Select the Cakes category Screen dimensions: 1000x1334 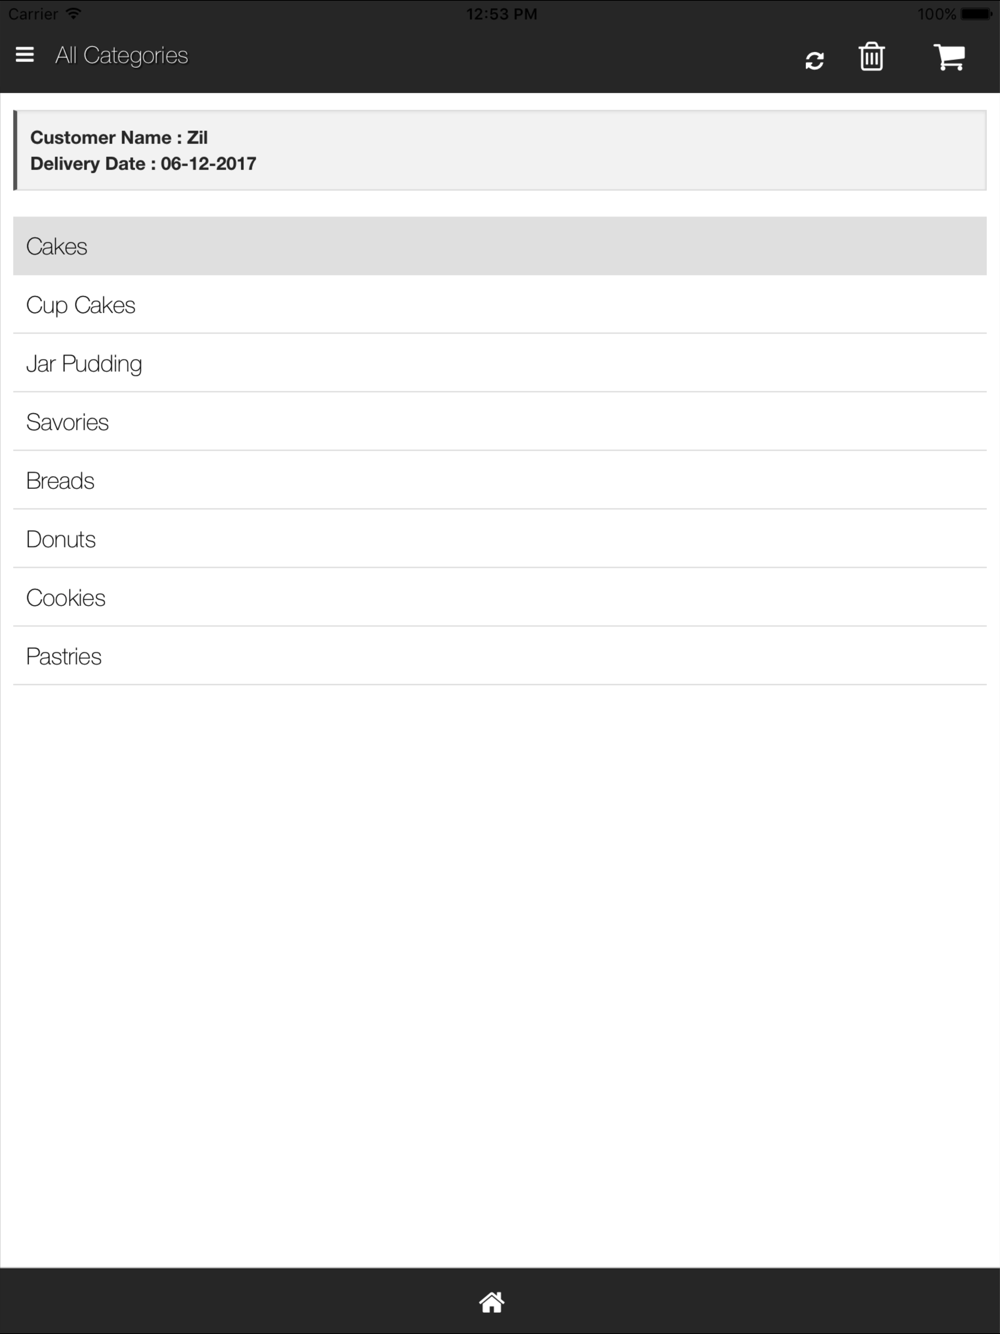tap(500, 246)
